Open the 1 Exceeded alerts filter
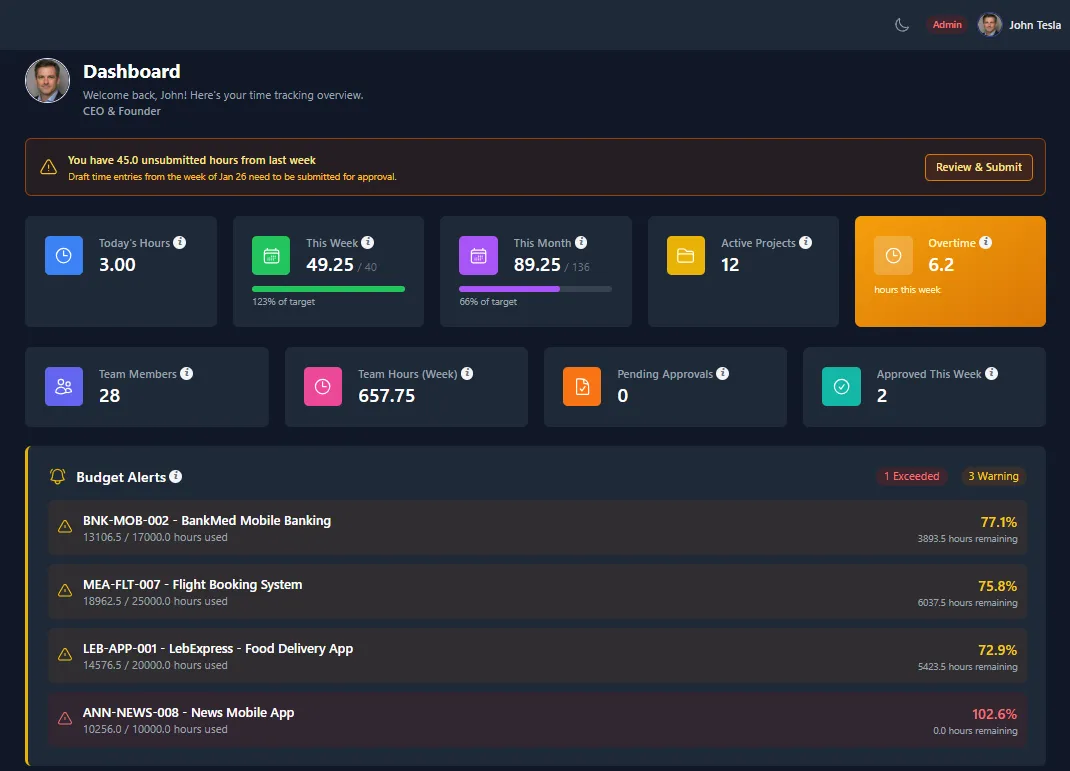This screenshot has width=1070, height=771. [912, 477]
